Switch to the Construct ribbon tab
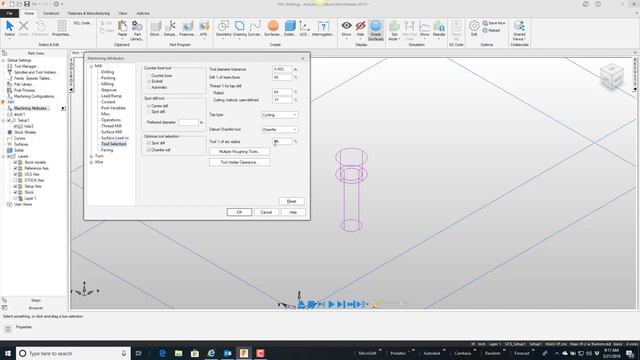Image resolution: width=640 pixels, height=360 pixels. pyautogui.click(x=51, y=13)
